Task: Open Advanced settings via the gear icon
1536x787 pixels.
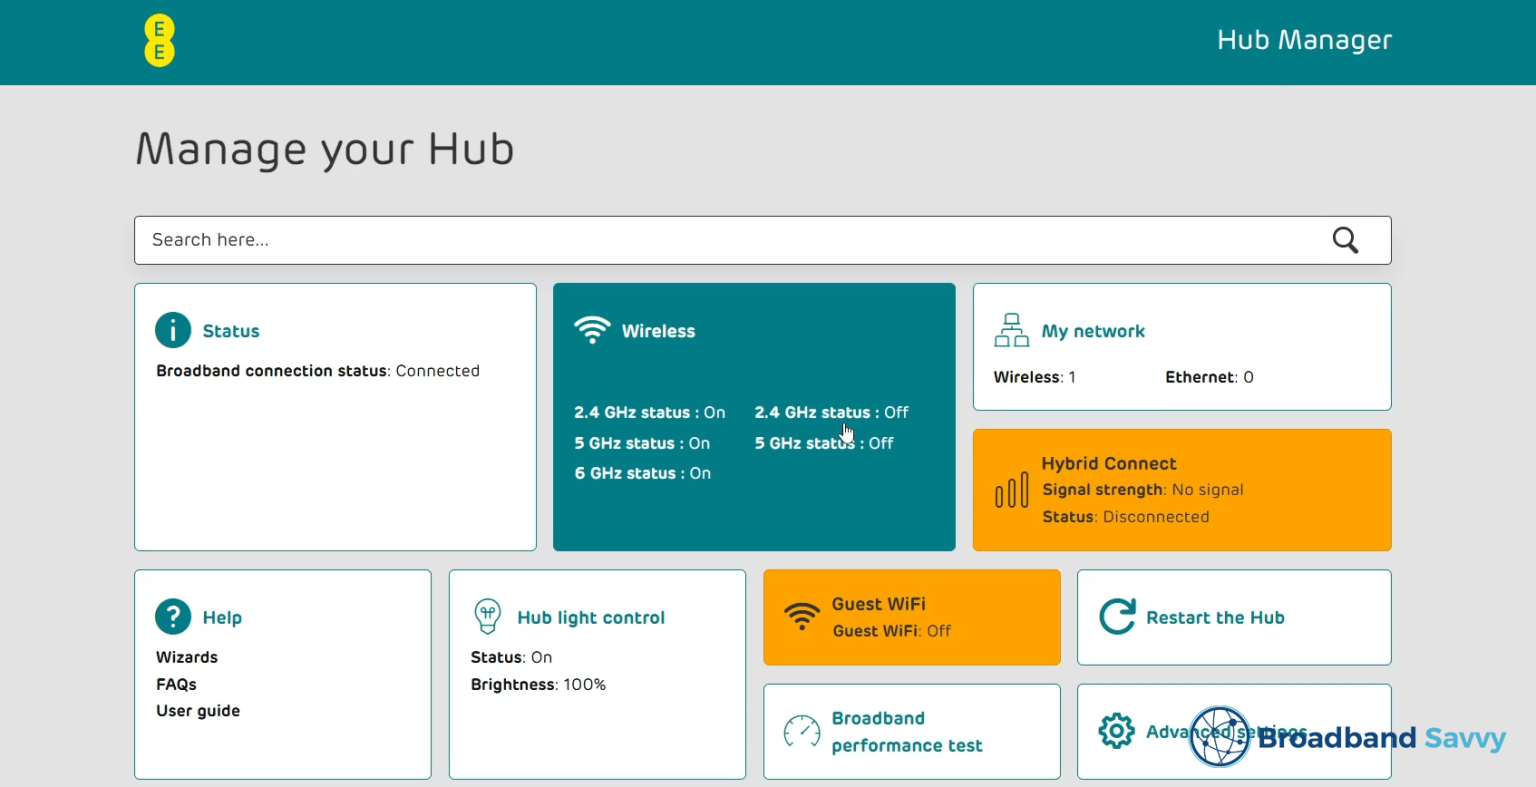Action: tap(1115, 731)
